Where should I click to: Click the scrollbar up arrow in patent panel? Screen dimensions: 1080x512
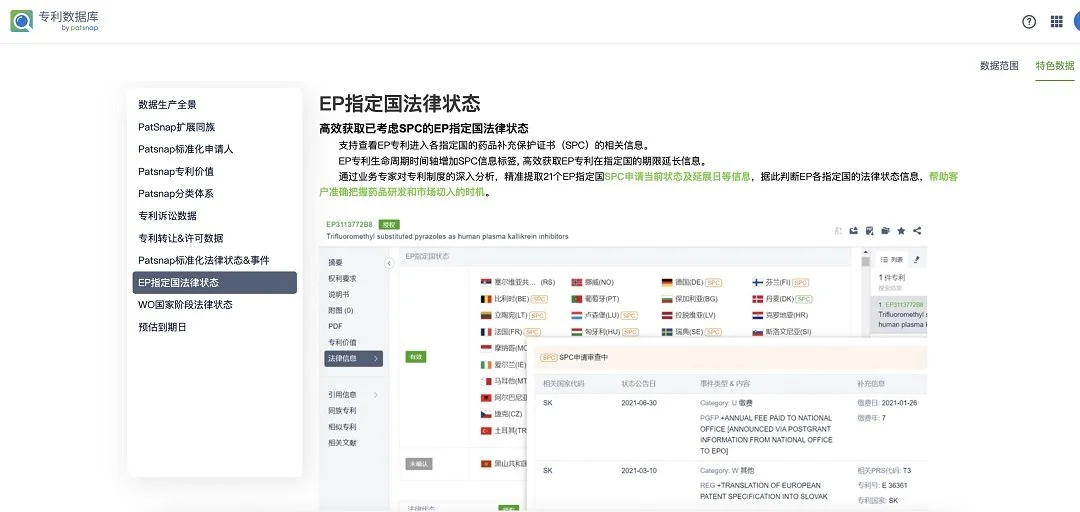[x=865, y=253]
